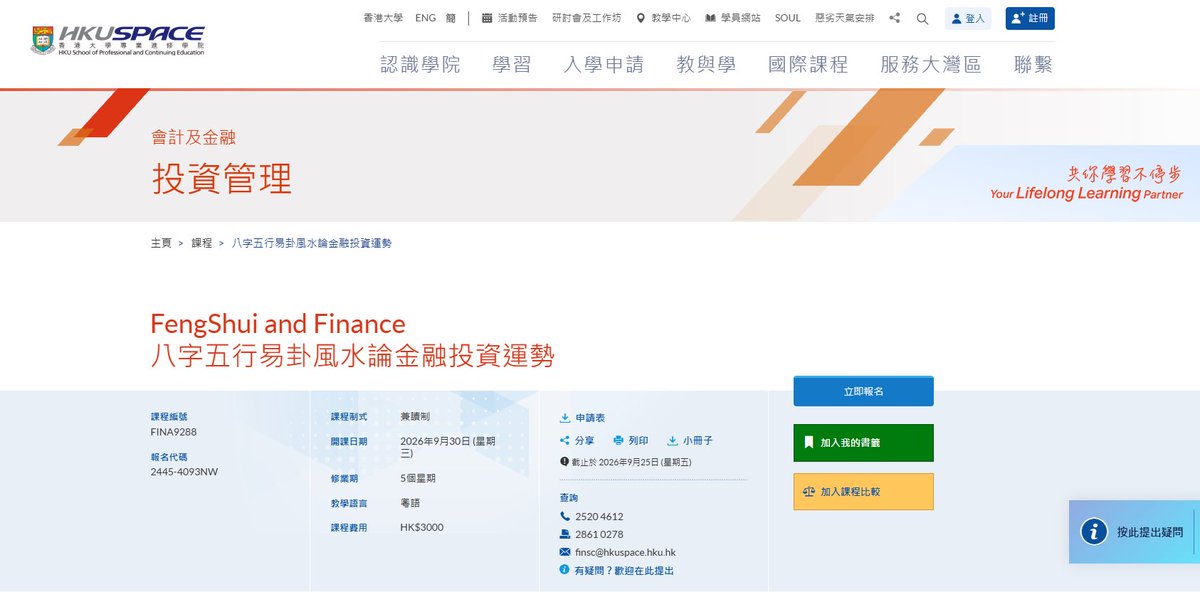Open the 按此提出疑問 help widget
This screenshot has height=592, width=1200.
click(1134, 532)
